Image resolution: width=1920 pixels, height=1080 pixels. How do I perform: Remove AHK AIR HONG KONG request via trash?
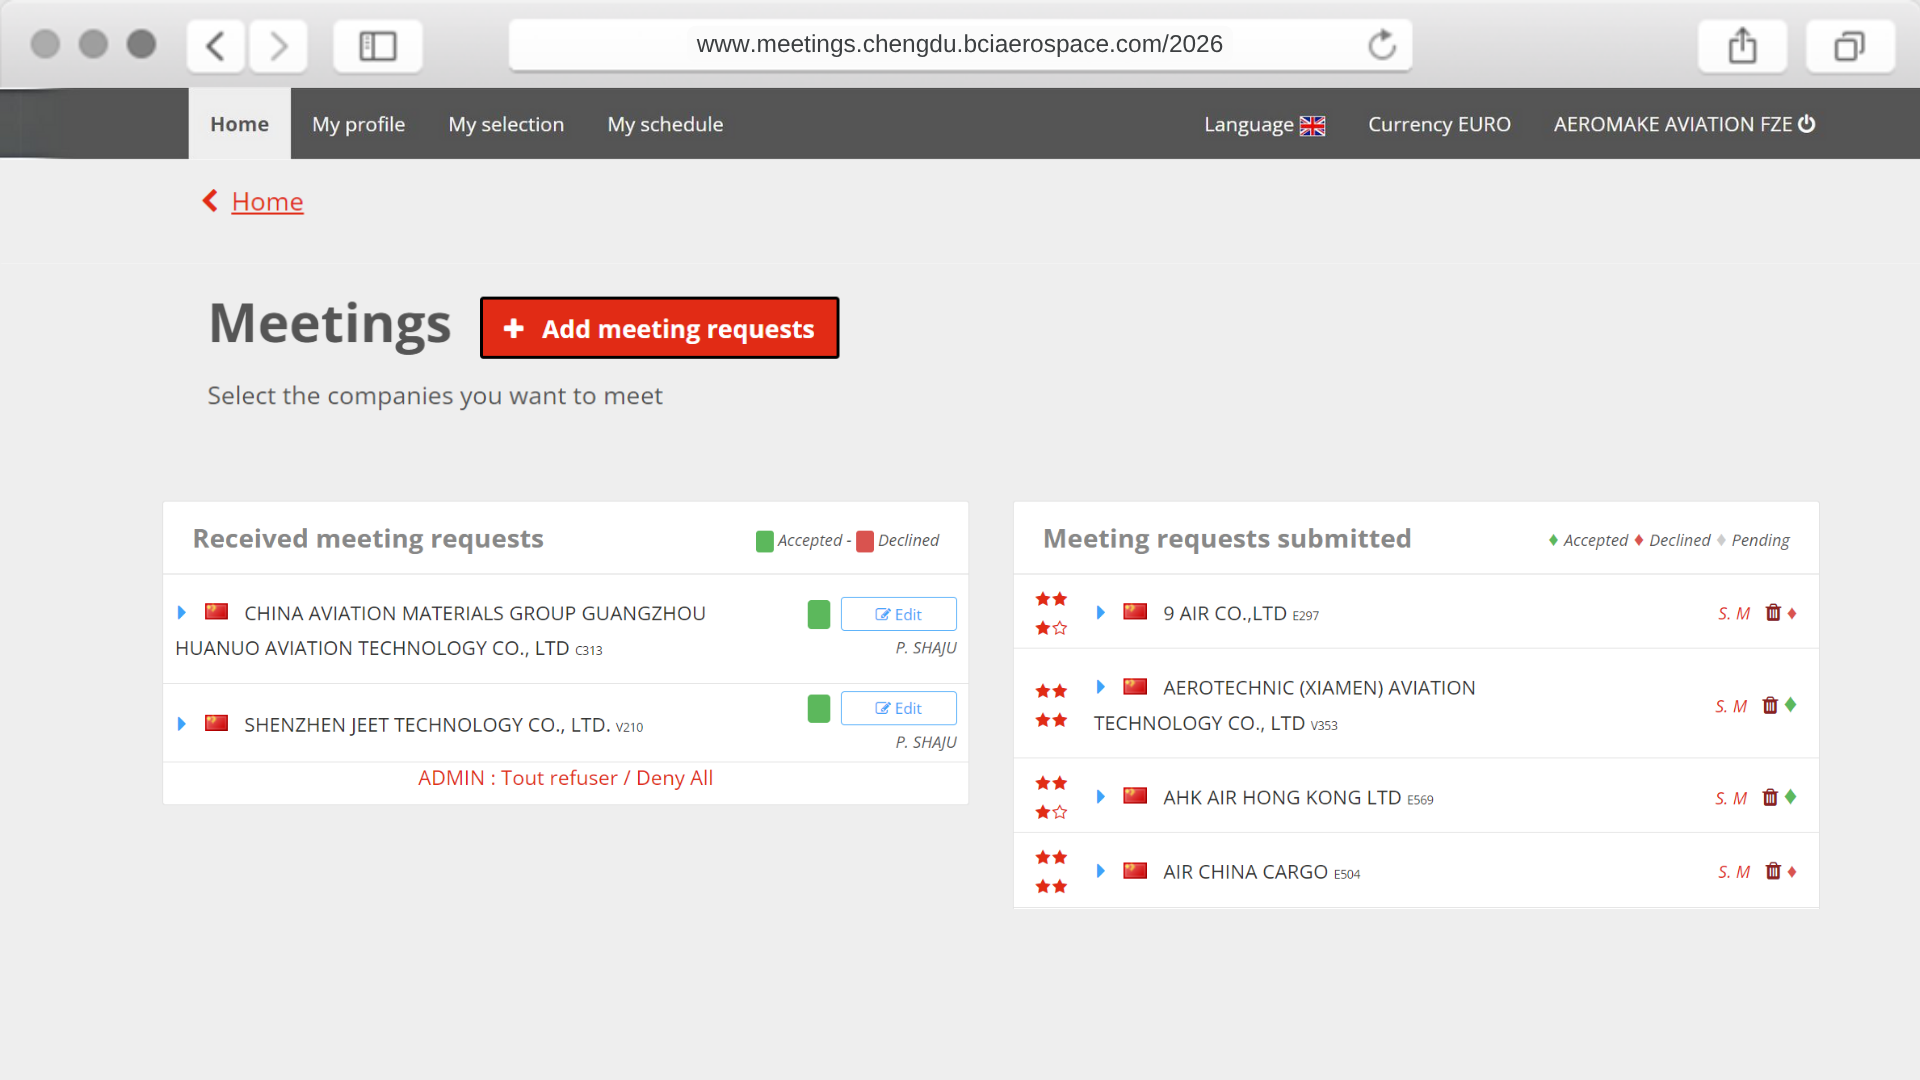coord(1770,797)
